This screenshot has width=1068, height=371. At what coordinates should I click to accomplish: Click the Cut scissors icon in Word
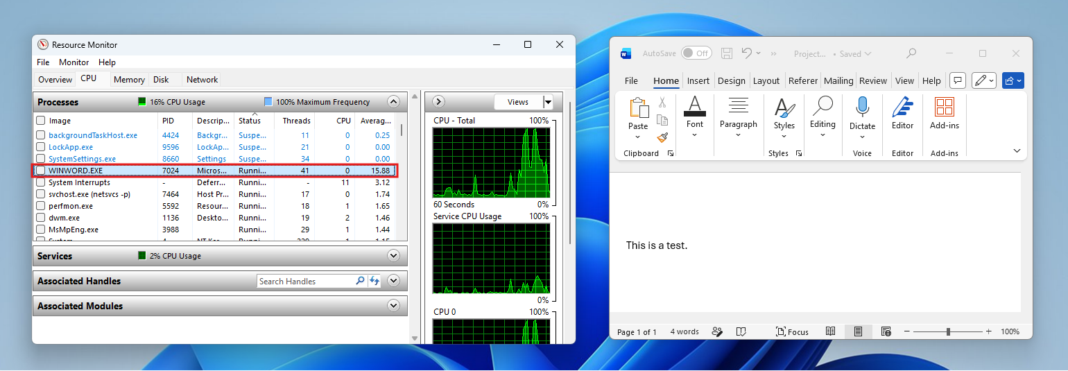662,102
